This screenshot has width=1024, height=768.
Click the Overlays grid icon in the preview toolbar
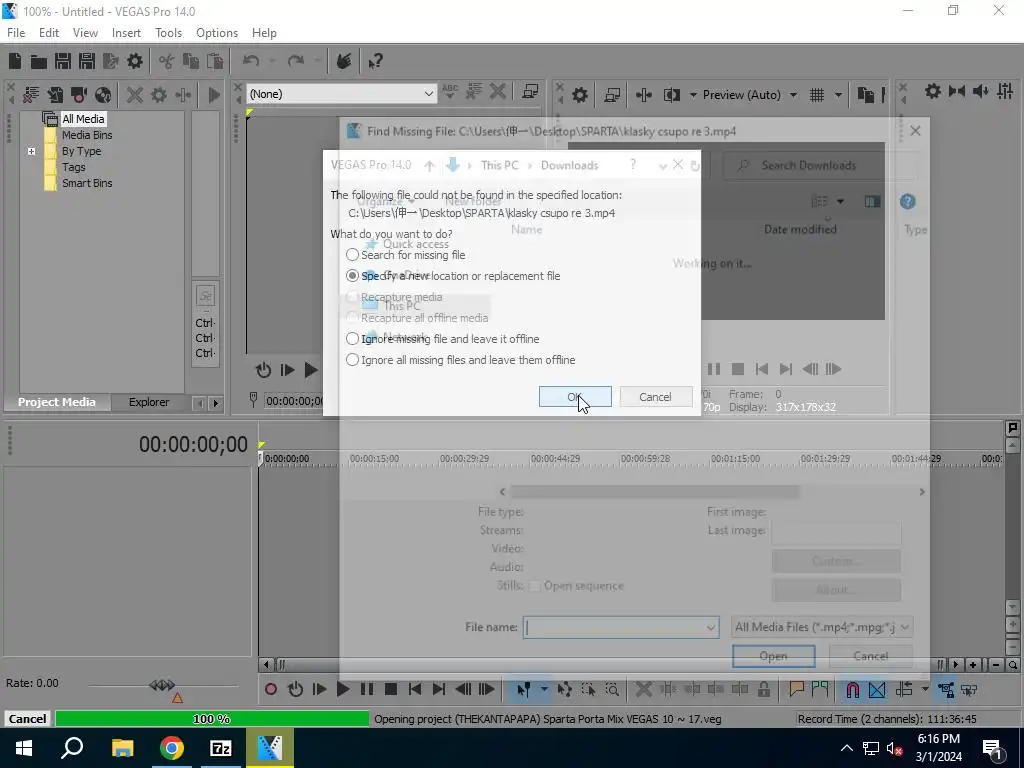[x=817, y=95]
